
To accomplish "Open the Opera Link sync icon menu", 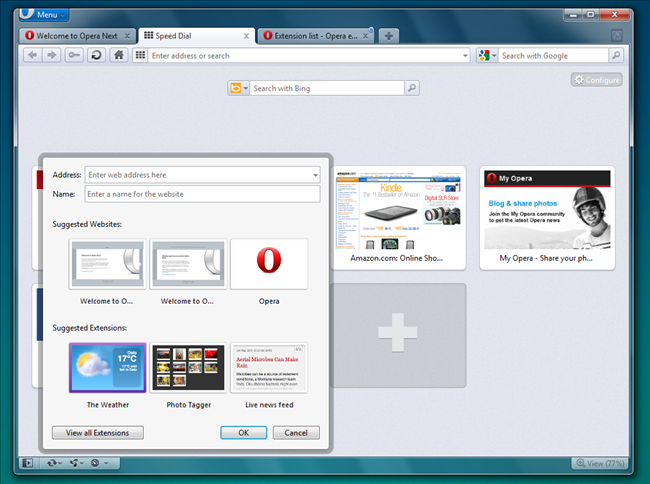I will tap(54, 463).
